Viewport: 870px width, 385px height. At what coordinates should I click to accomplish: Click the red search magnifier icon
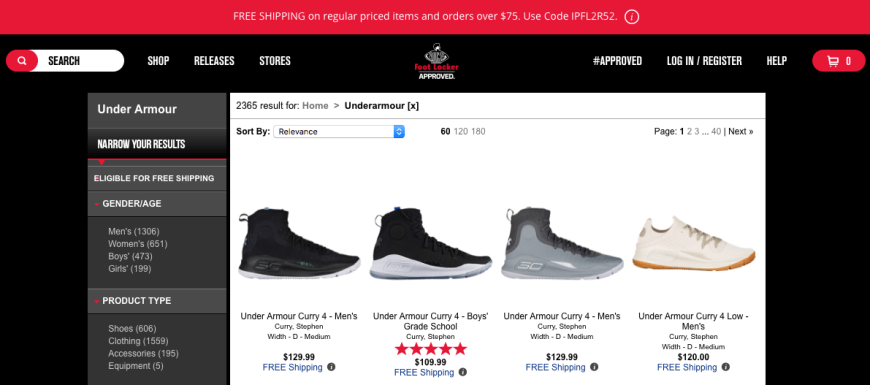point(22,61)
